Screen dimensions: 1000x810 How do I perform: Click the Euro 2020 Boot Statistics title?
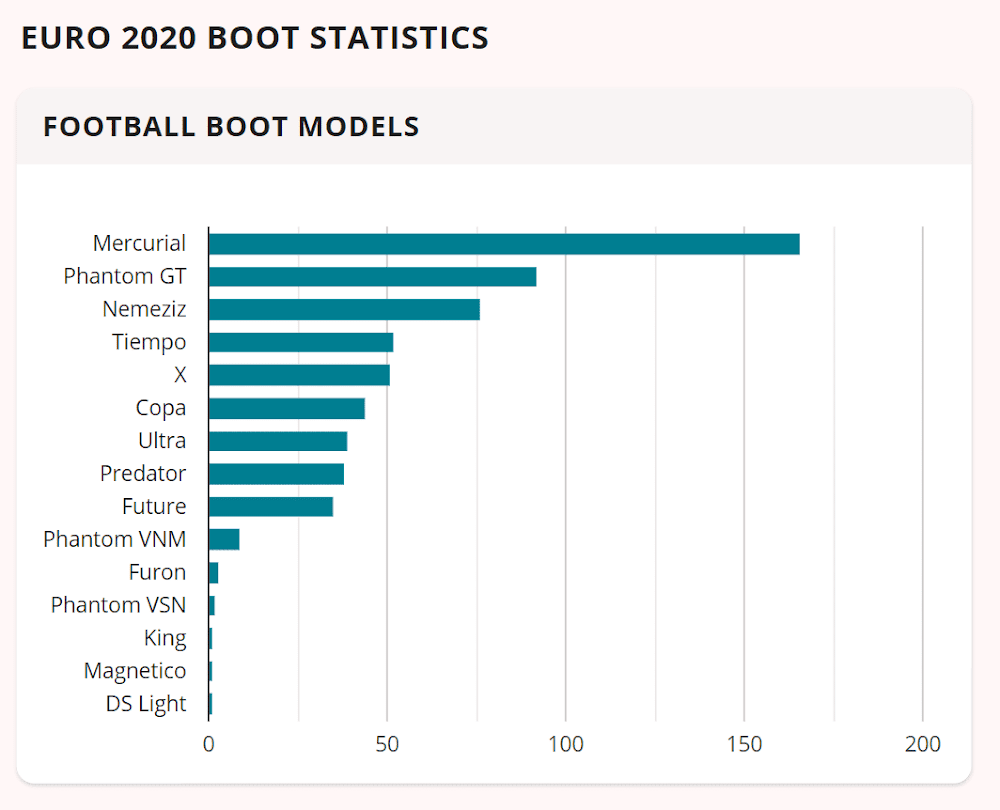(255, 38)
